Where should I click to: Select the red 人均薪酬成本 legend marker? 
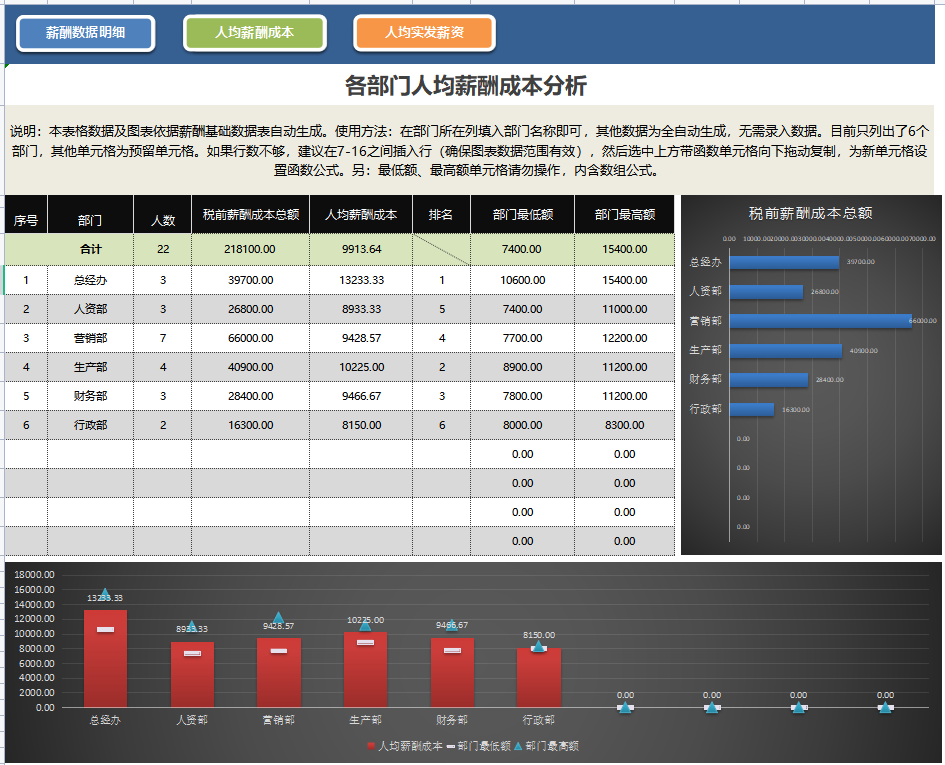point(371,745)
